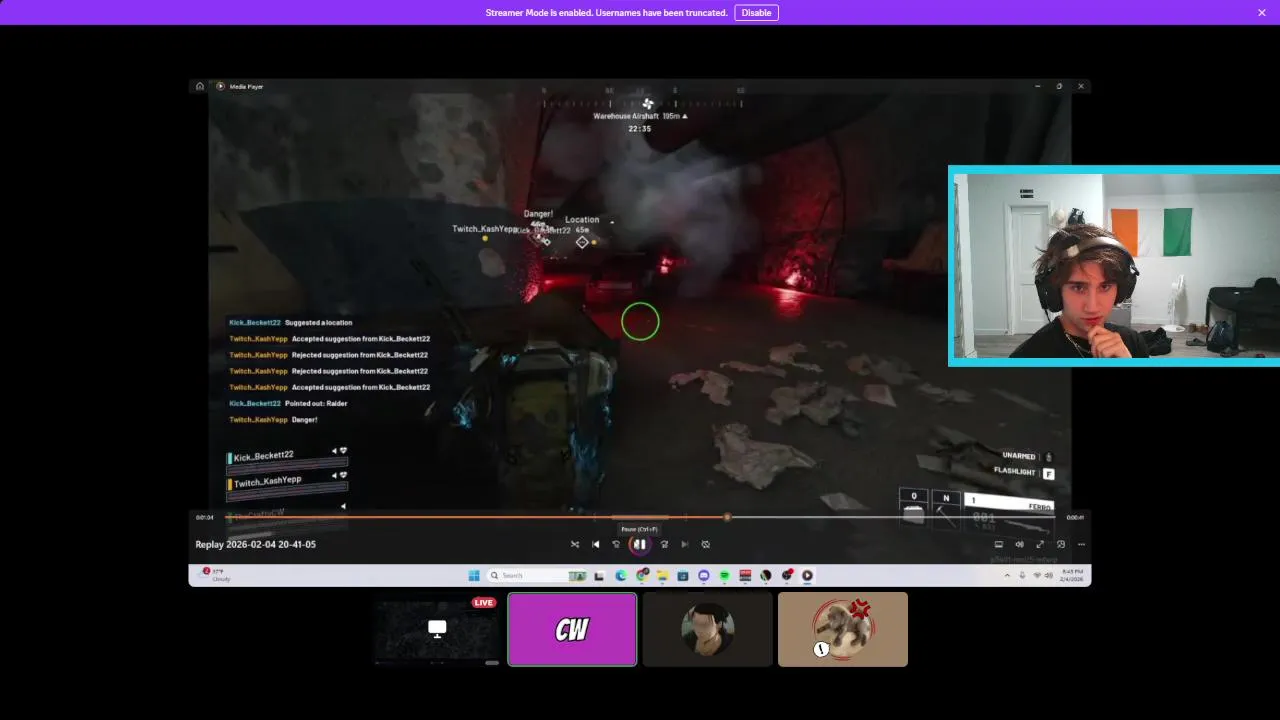1280x720 pixels.
Task: Select the LIVE screen share thumbnail
Action: pyautogui.click(x=437, y=629)
